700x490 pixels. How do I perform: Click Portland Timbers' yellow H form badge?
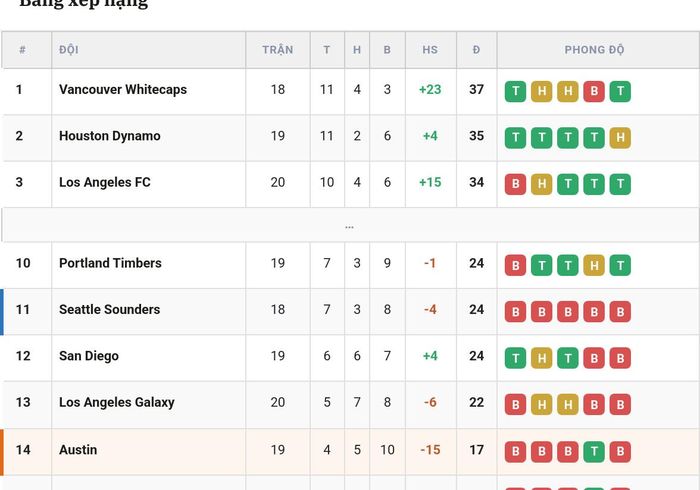pyautogui.click(x=594, y=265)
